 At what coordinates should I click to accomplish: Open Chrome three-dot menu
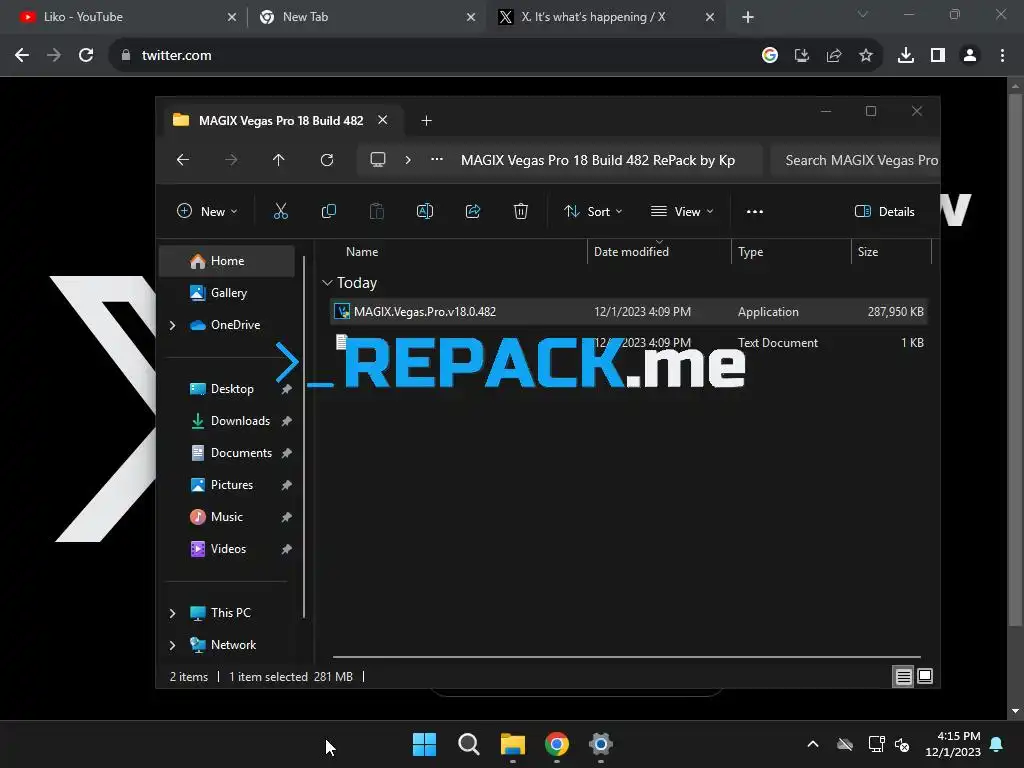point(1002,56)
